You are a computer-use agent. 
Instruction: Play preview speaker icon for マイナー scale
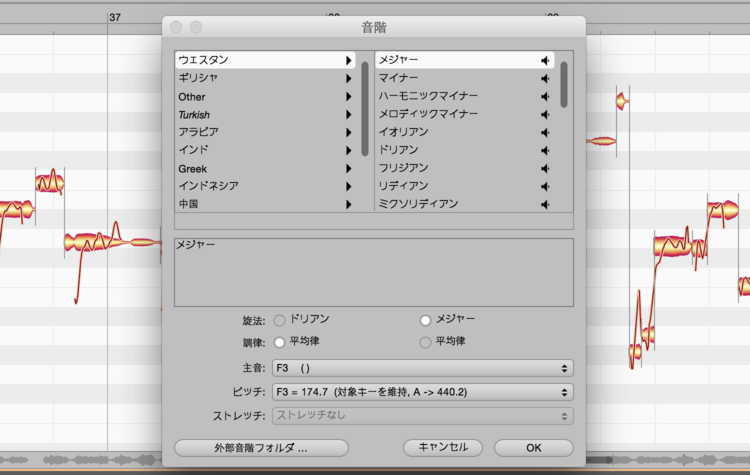pyautogui.click(x=545, y=78)
